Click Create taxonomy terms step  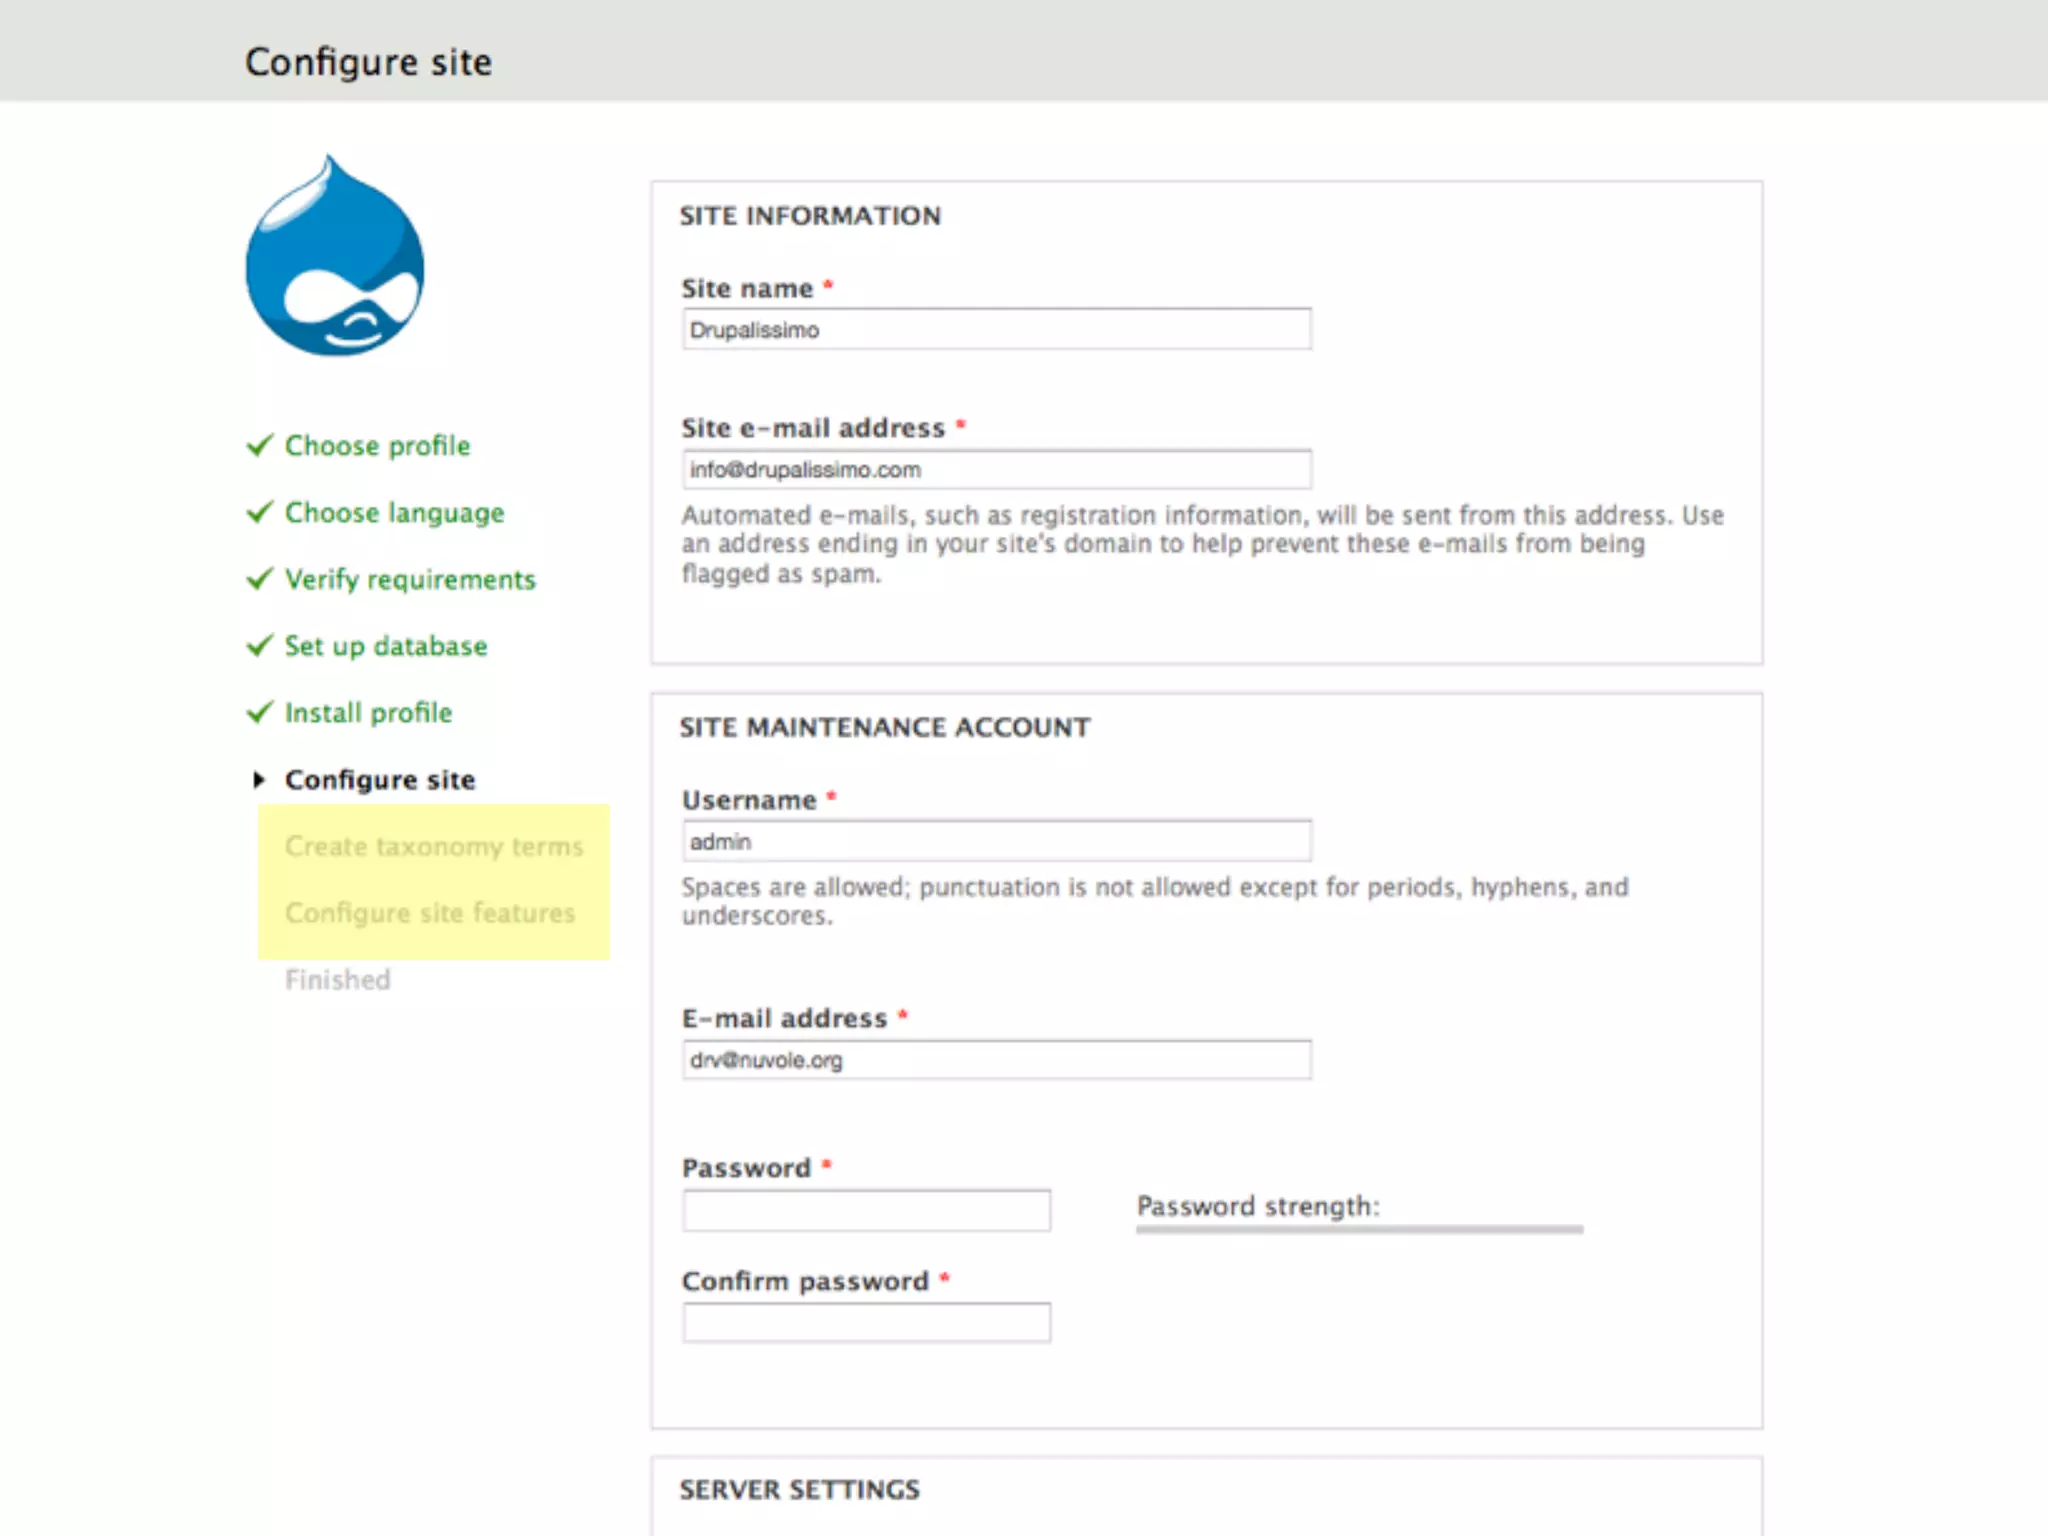pyautogui.click(x=433, y=847)
